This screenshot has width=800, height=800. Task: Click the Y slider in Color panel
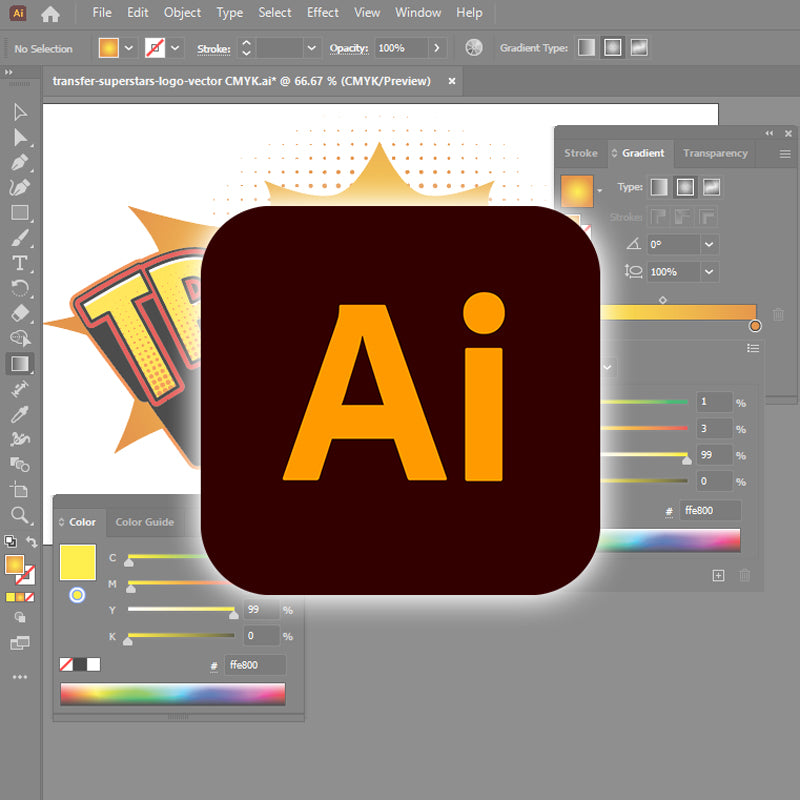[181, 609]
